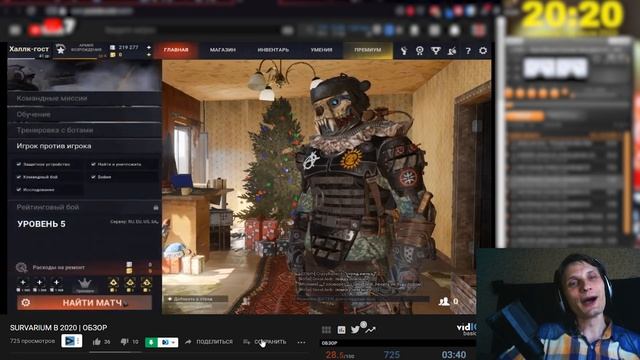The width and height of the screenshot is (640, 360).
Task: Click the faction star emblem icon
Action: 60,50
